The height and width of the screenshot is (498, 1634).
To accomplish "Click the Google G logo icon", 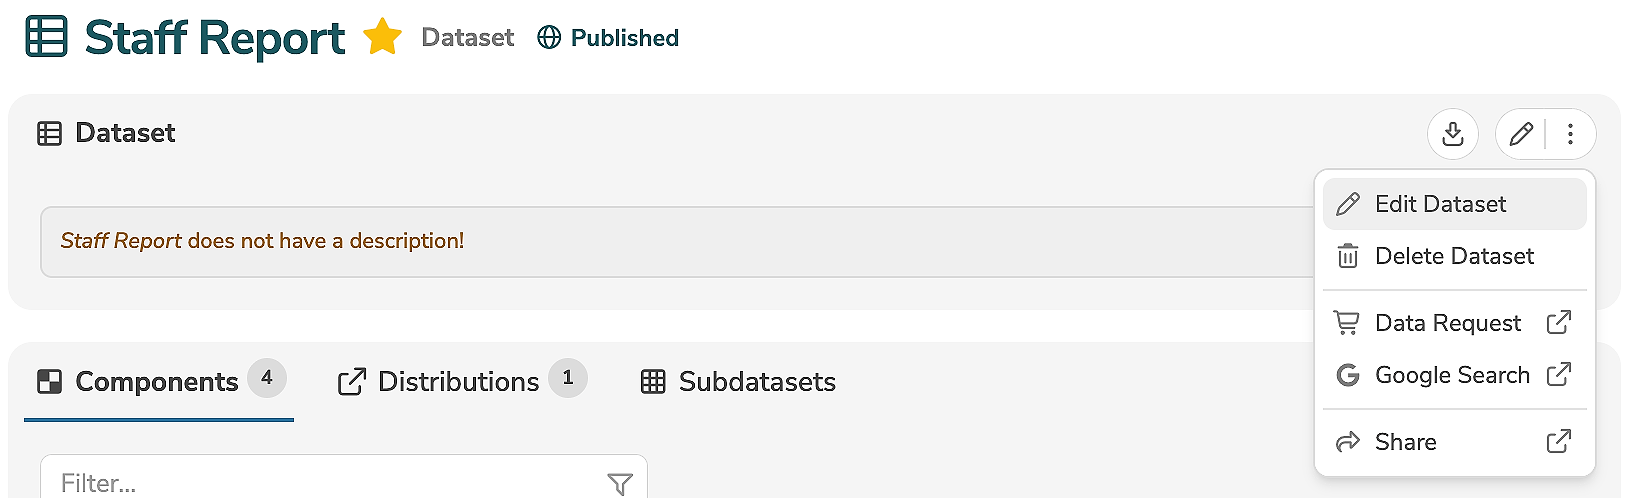I will click(x=1348, y=375).
